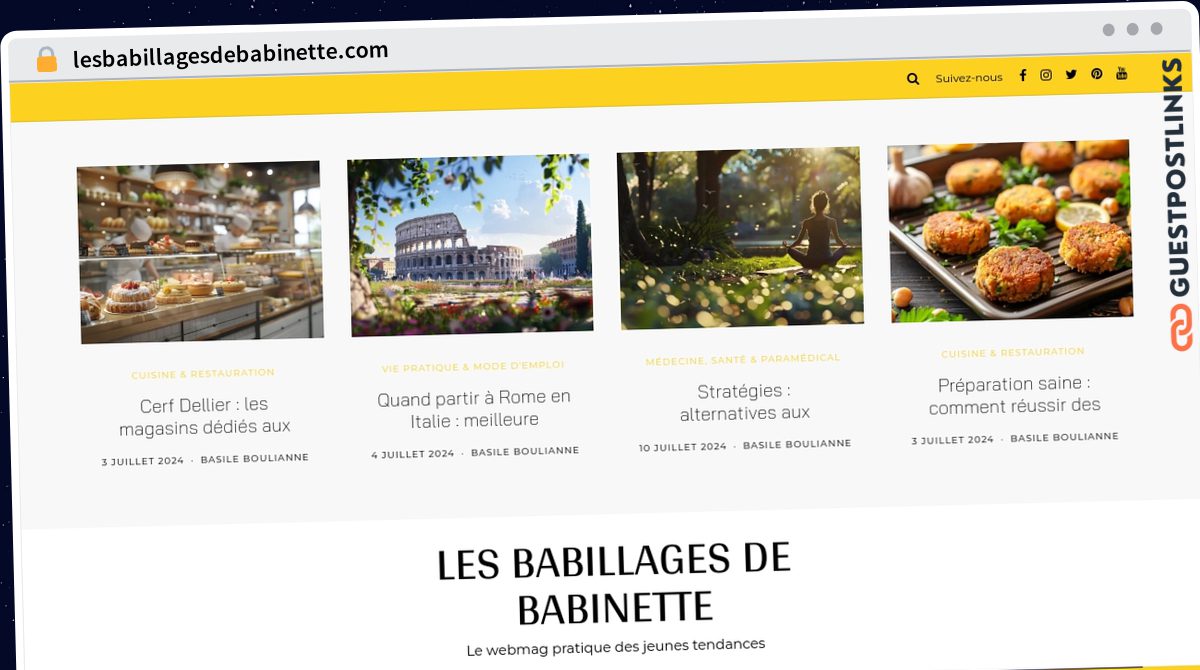Open Préparation saine article title

point(1014,395)
